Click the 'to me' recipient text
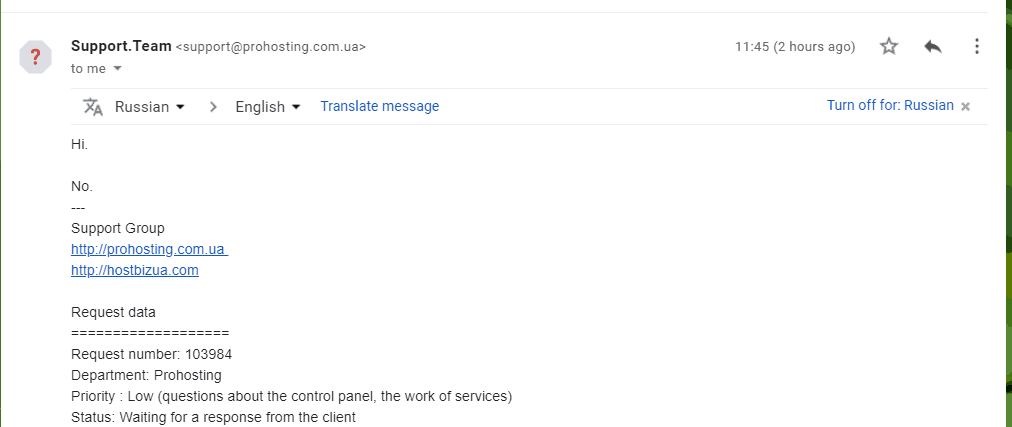Screen dimensions: 1012x427 coord(88,68)
